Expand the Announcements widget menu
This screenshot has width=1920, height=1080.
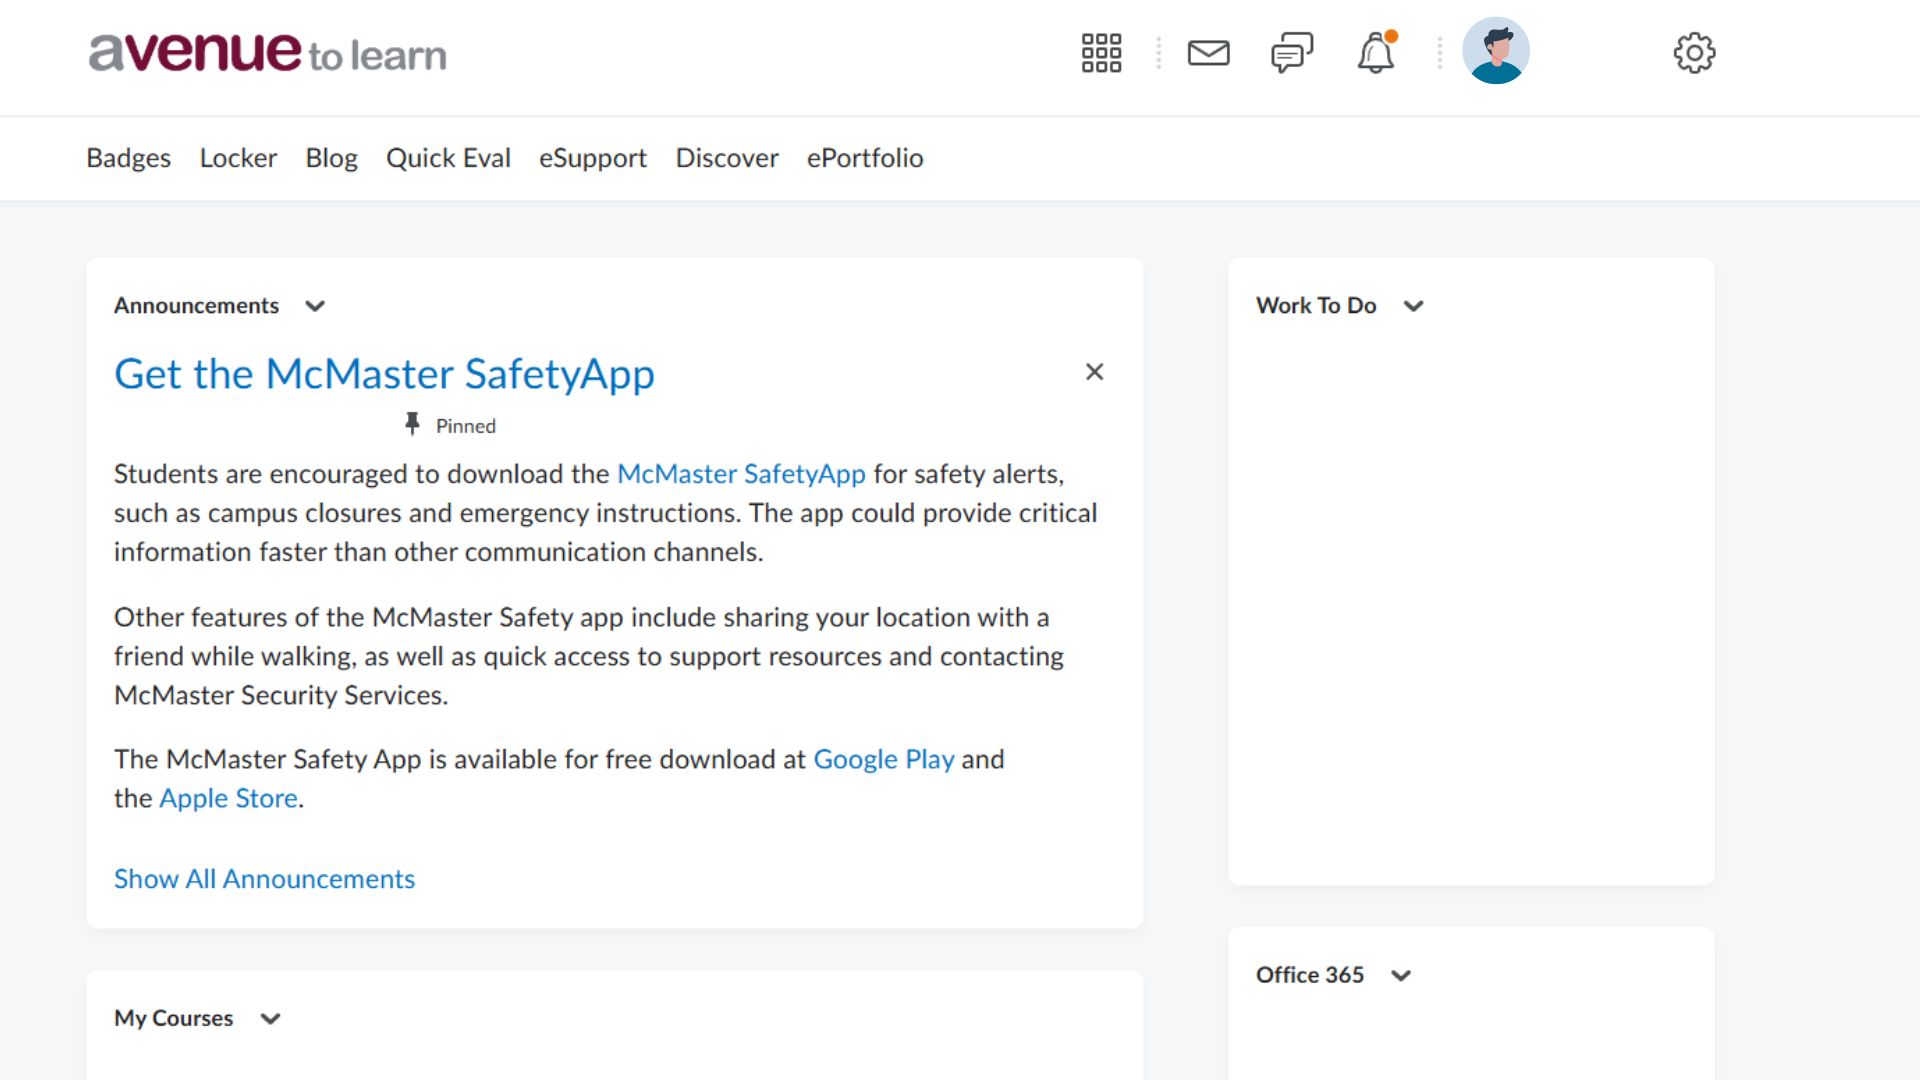tap(315, 306)
